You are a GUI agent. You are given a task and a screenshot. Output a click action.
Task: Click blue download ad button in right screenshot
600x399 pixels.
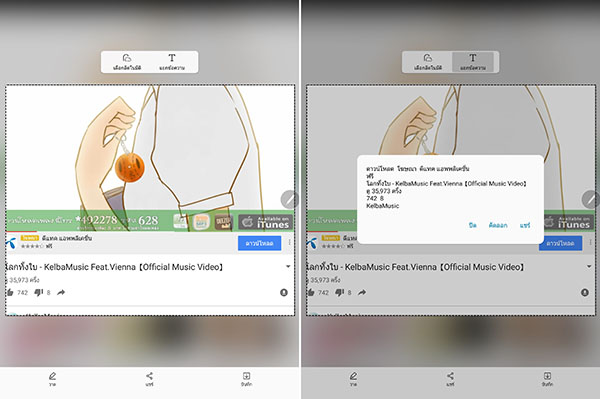coord(561,243)
